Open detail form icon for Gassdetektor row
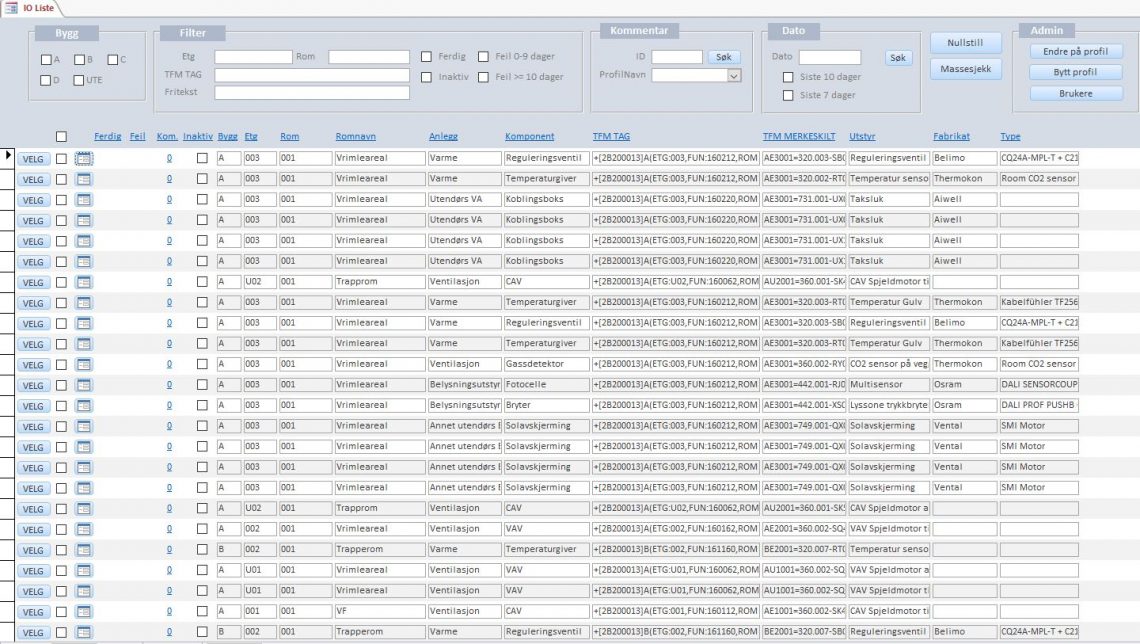This screenshot has width=1140, height=644. point(84,364)
